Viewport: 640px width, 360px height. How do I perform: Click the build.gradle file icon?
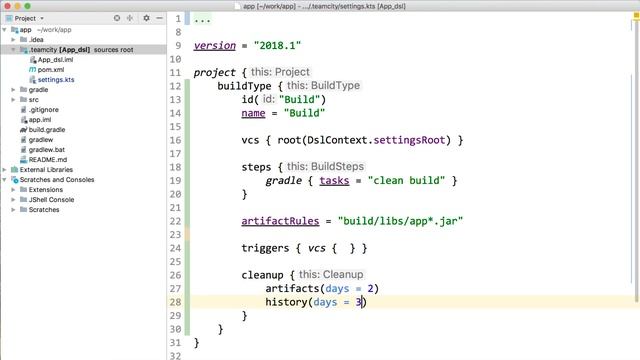tap(23, 129)
